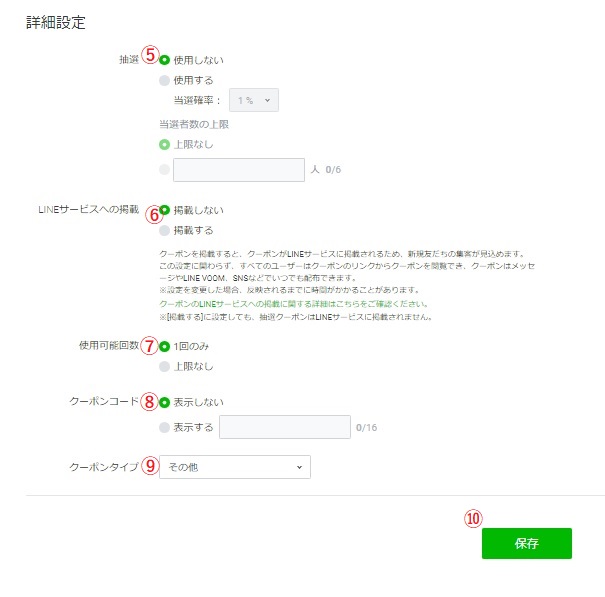The image size is (605, 597).
Task: Click the winner limit number input field
Action: click(239, 170)
